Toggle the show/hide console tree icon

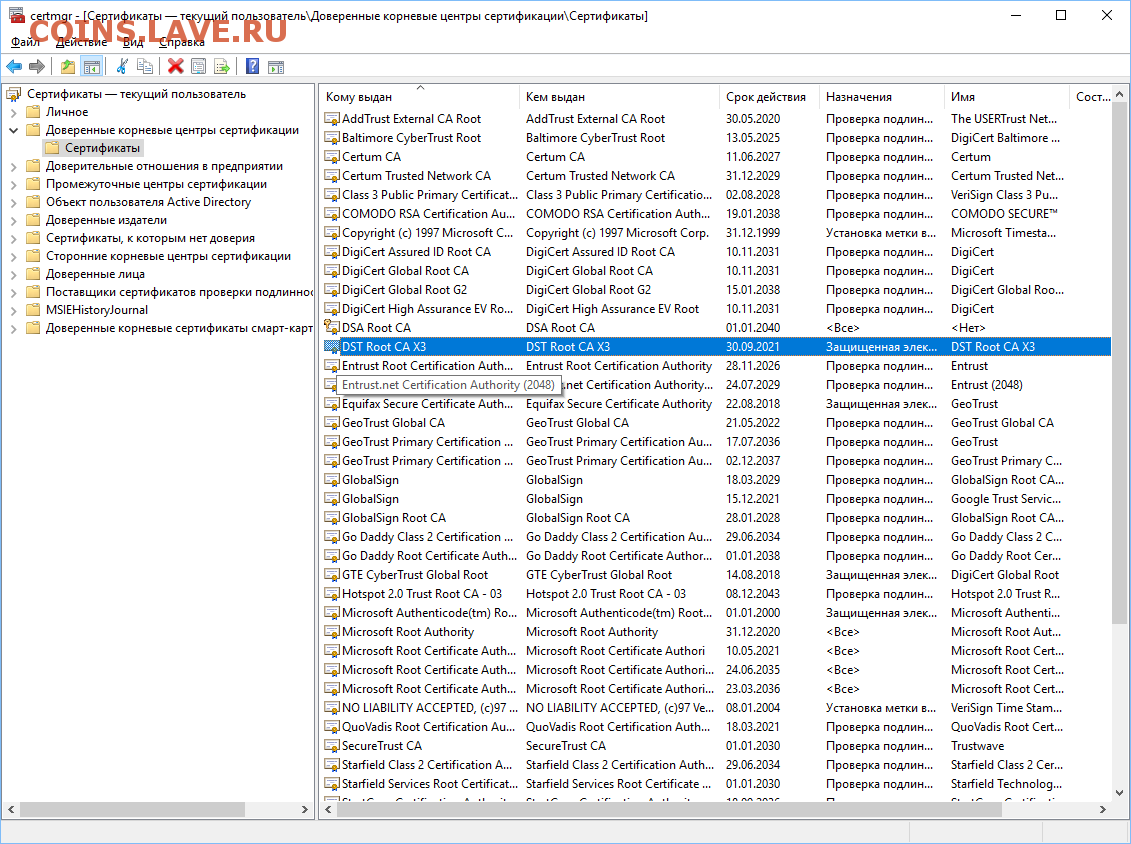click(x=92, y=67)
